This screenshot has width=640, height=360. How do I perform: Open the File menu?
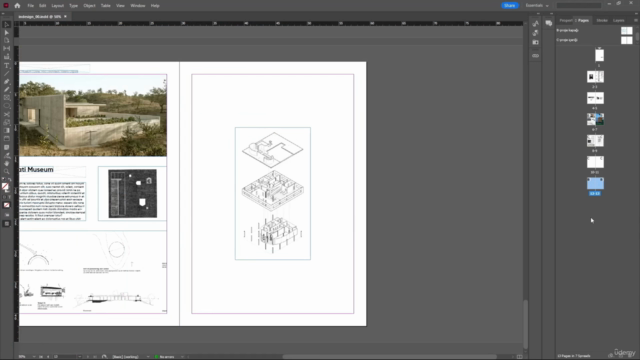click(x=31, y=6)
